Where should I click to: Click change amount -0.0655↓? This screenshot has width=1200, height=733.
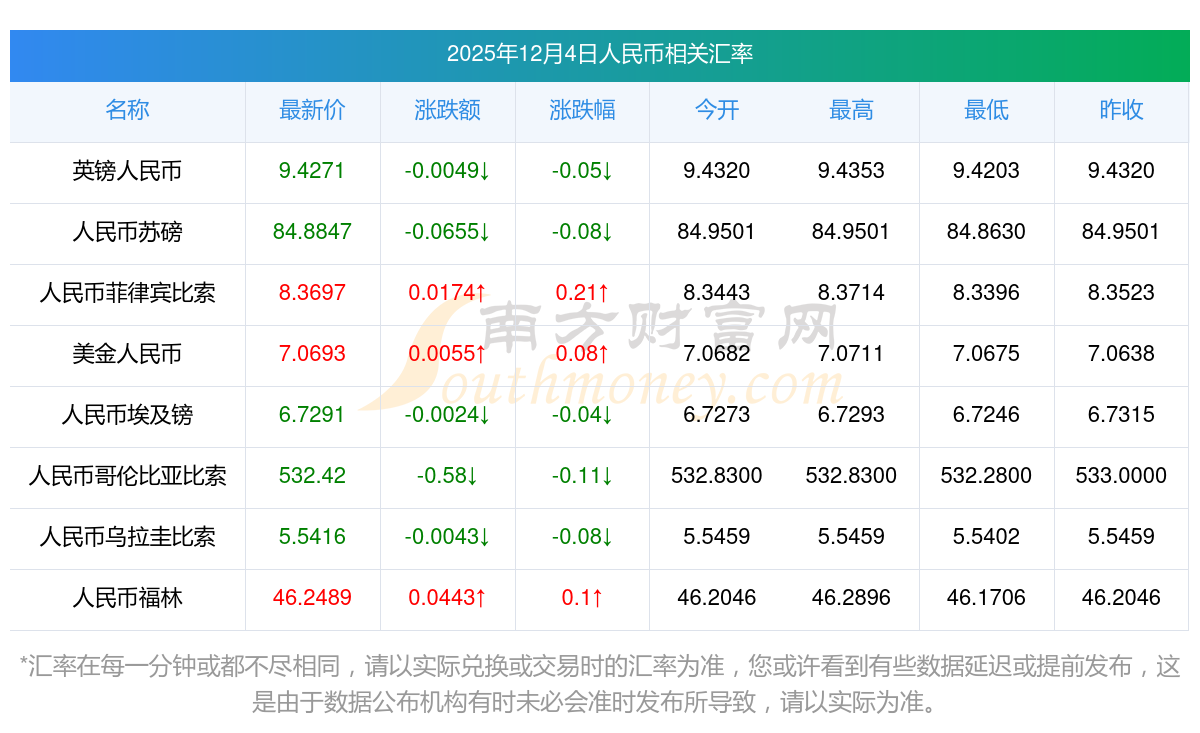pyautogui.click(x=447, y=232)
